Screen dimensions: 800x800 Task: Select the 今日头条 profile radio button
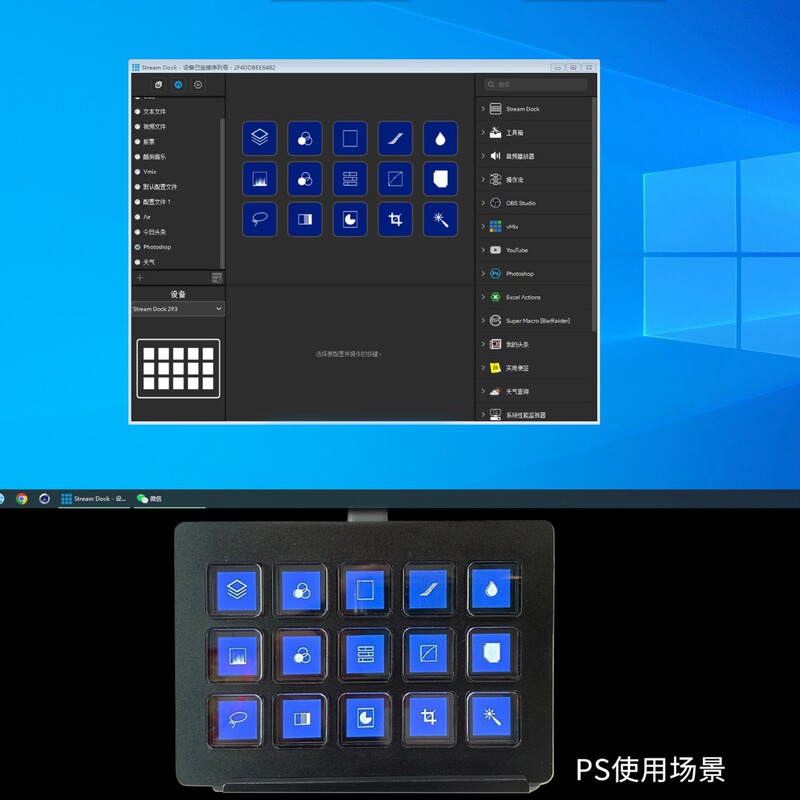click(x=137, y=232)
